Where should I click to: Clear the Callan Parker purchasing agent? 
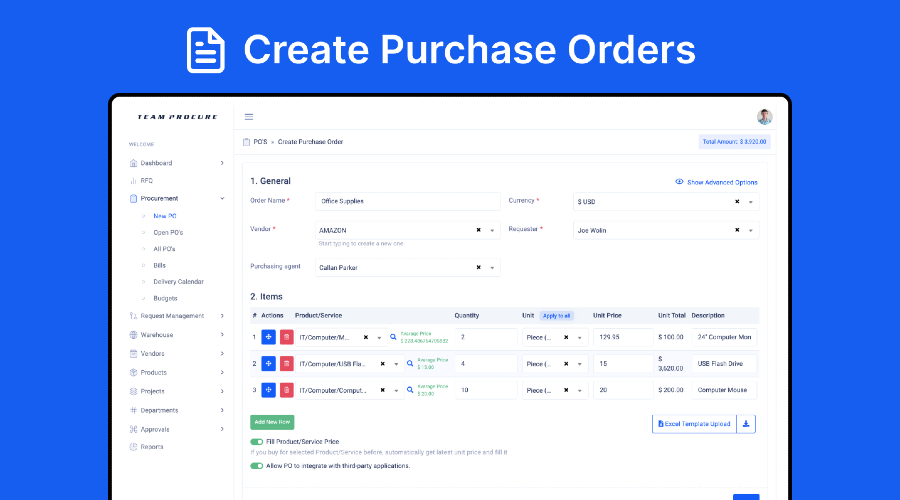tap(478, 268)
